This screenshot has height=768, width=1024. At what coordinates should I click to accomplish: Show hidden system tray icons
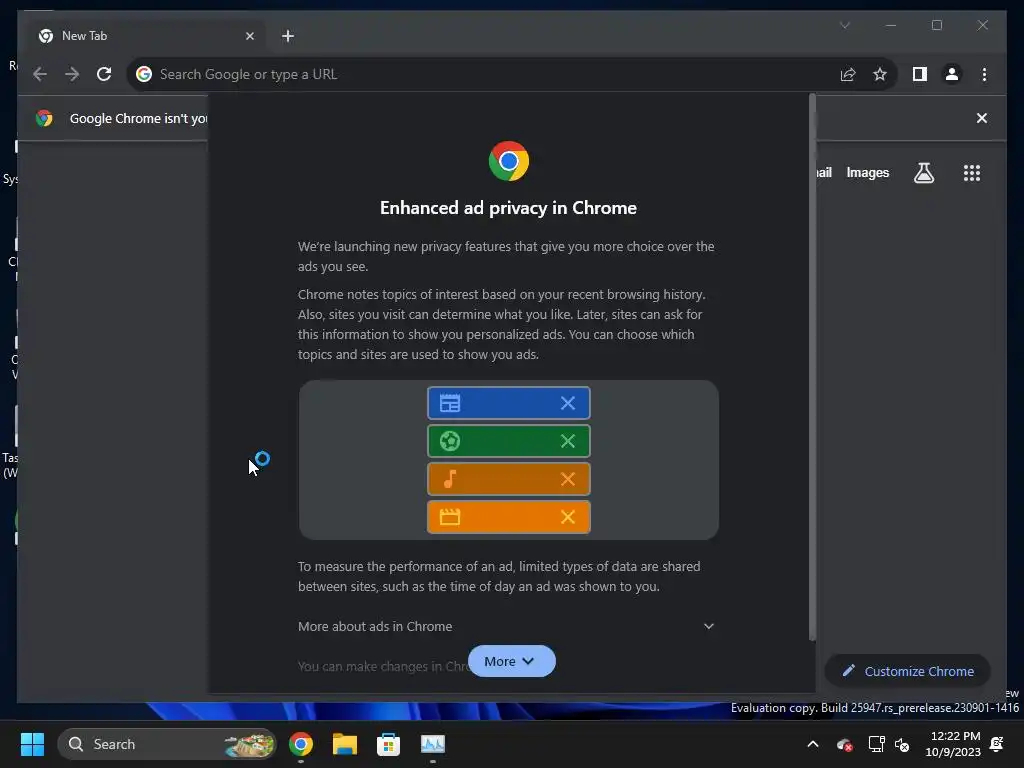pyautogui.click(x=813, y=744)
